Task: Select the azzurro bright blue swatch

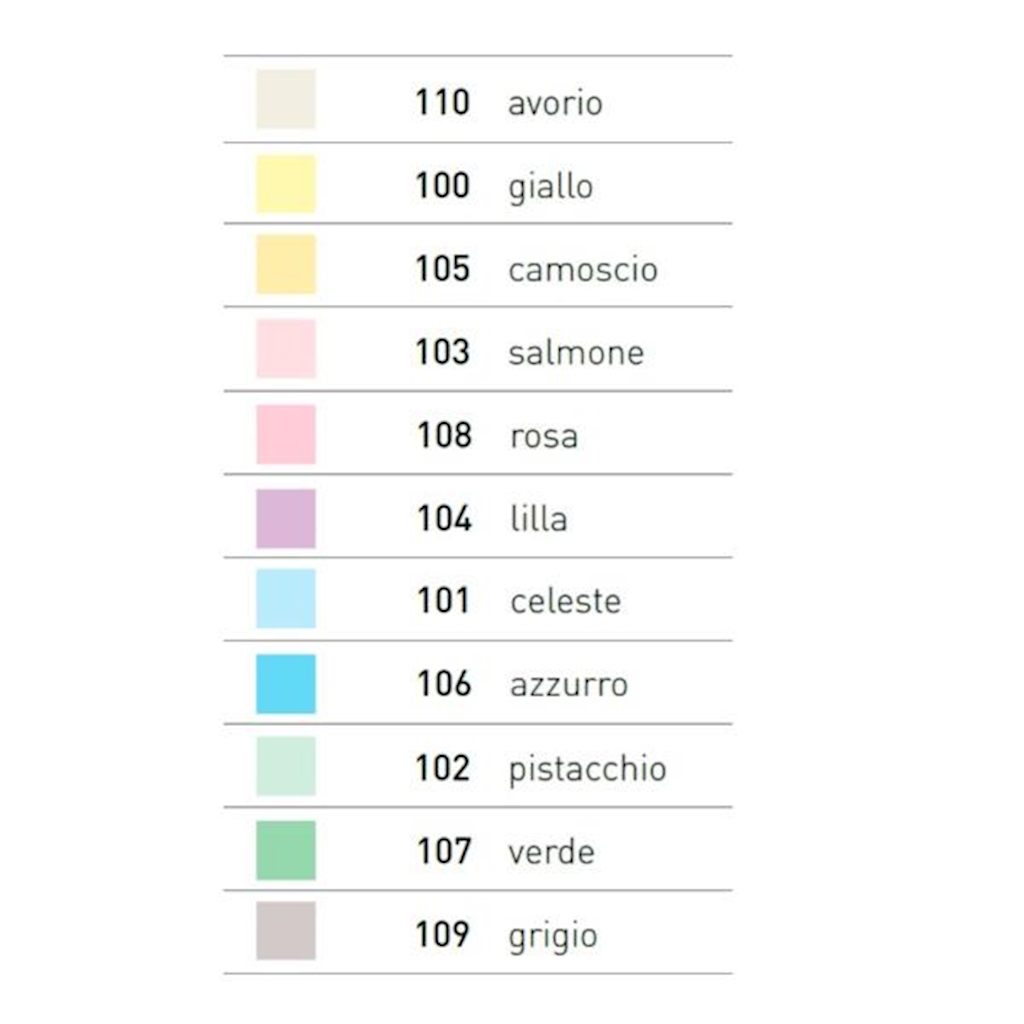Action: pos(286,684)
